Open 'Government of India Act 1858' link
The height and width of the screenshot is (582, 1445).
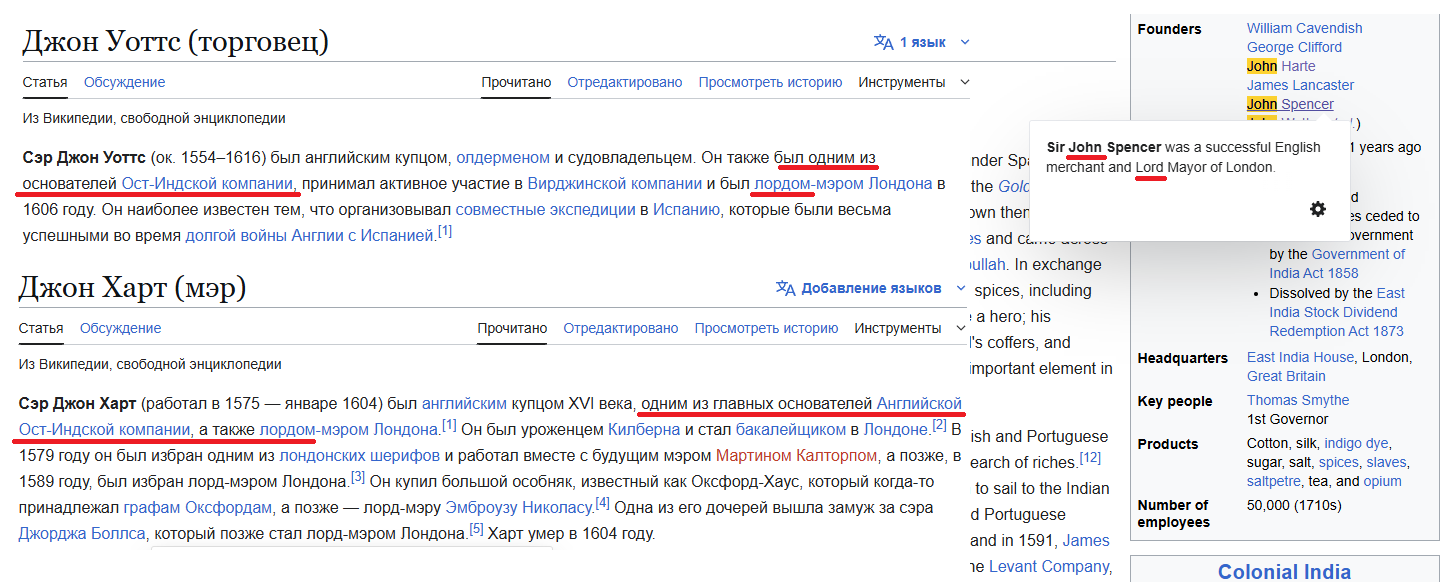[x=1337, y=264]
